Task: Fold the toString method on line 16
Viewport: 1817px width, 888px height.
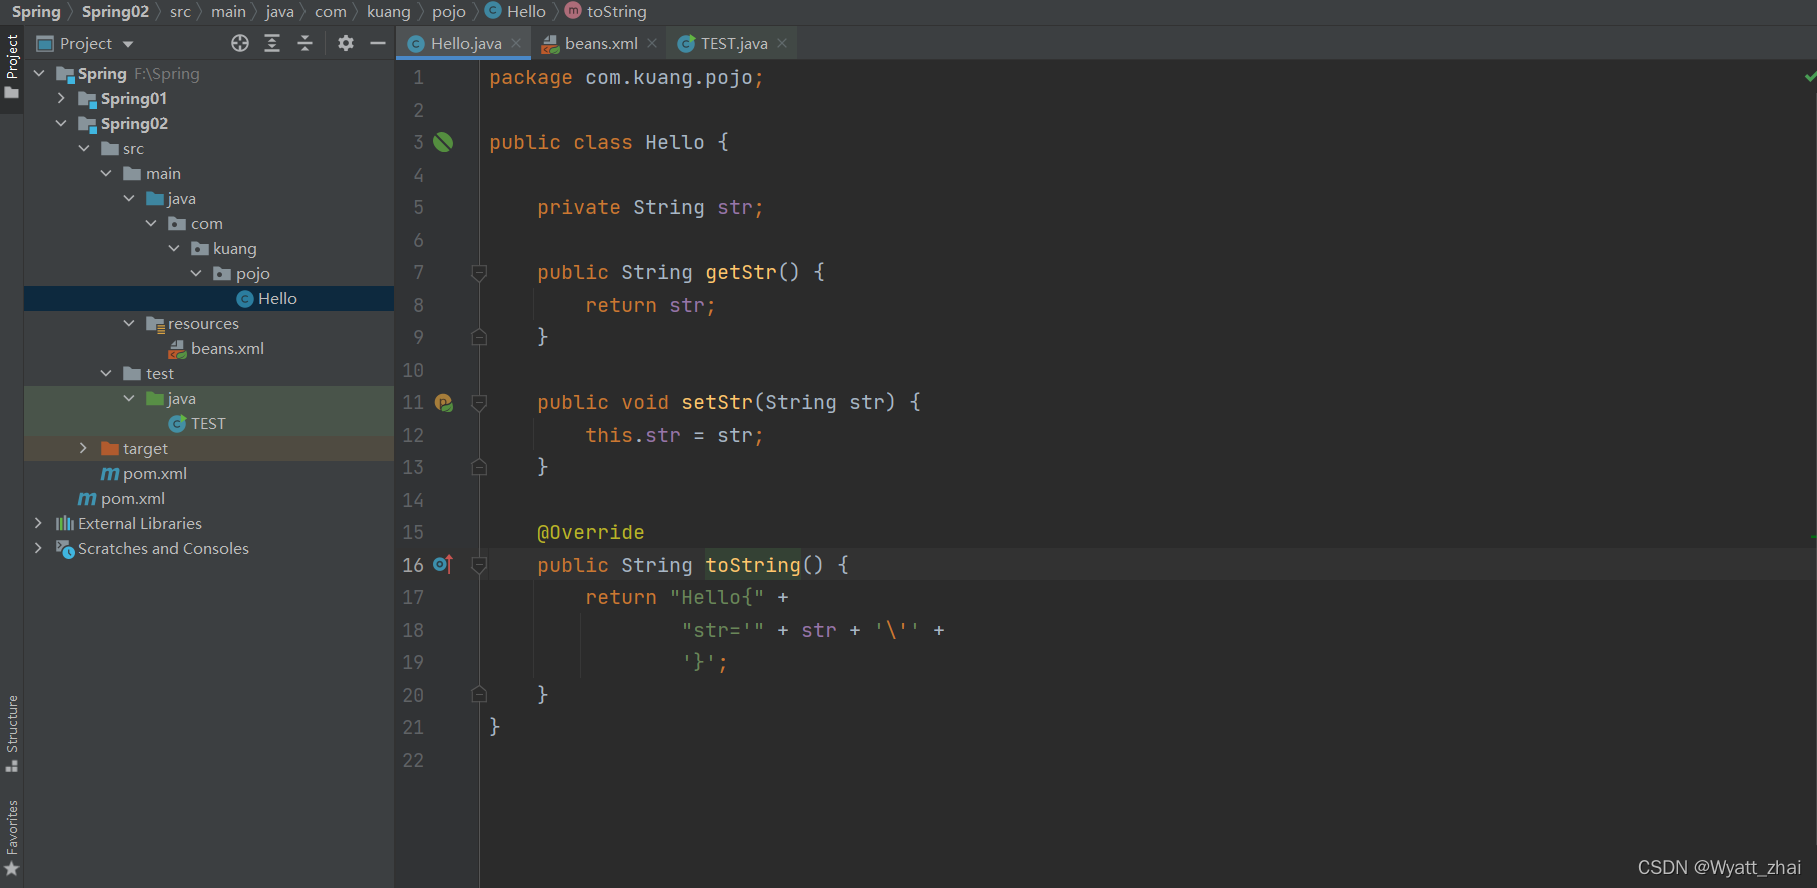Action: click(479, 565)
